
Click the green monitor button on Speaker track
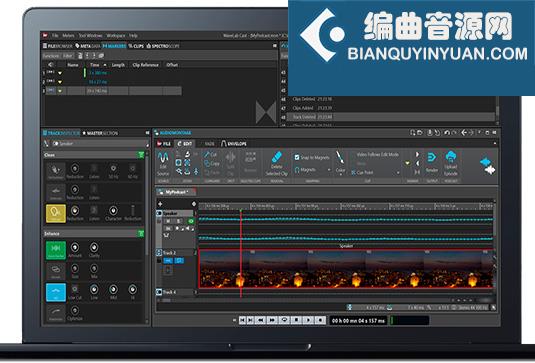click(191, 221)
